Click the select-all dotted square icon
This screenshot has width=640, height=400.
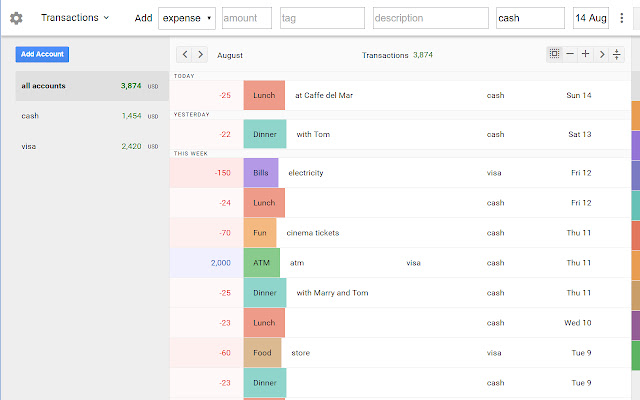click(554, 55)
